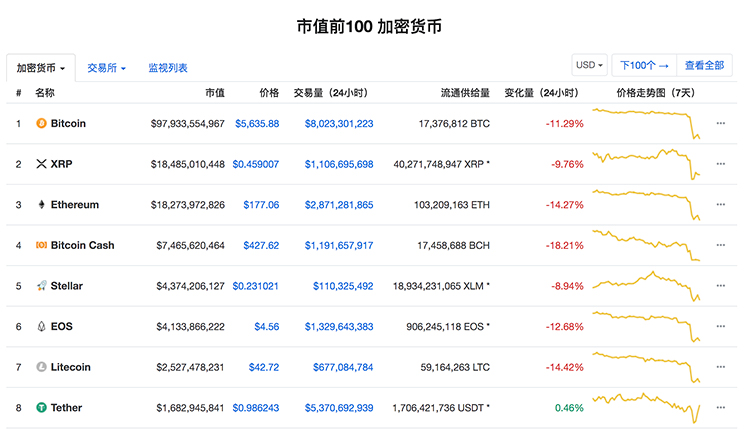Viewport: 750px width, 429px height.
Task: Click the 查看全部 button
Action: [704, 66]
